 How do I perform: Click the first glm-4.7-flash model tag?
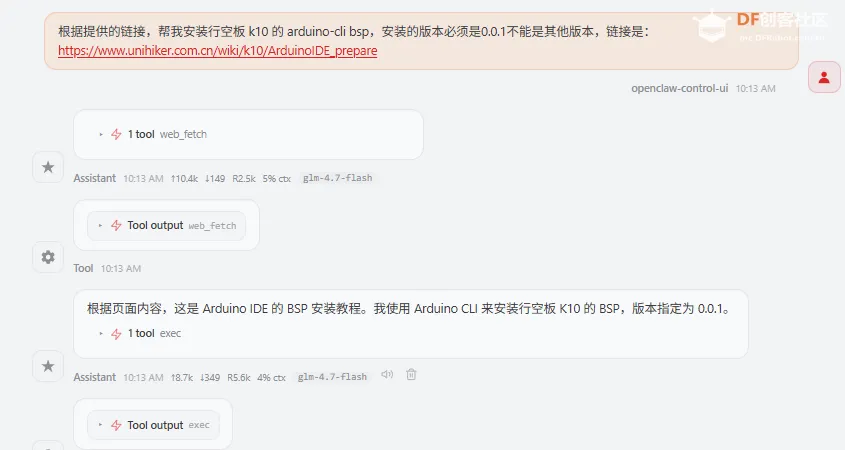pyautogui.click(x=337, y=178)
